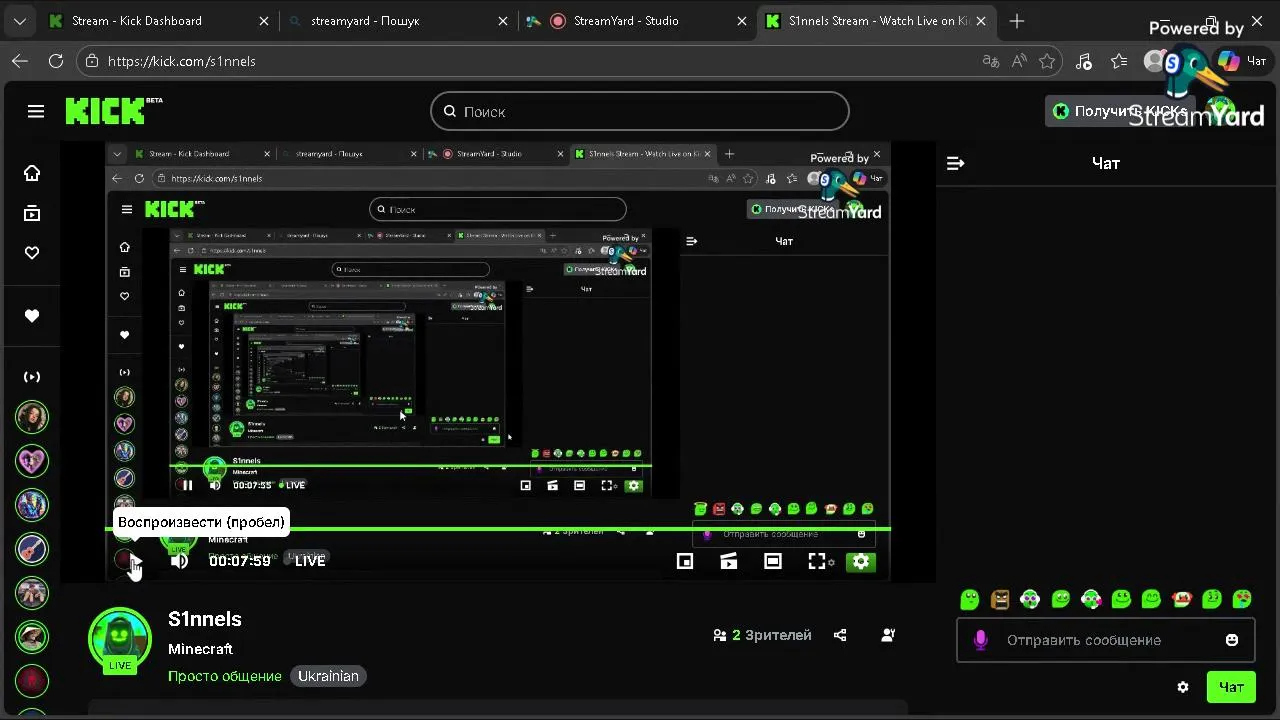Open a new browser tab

pos(1017,21)
